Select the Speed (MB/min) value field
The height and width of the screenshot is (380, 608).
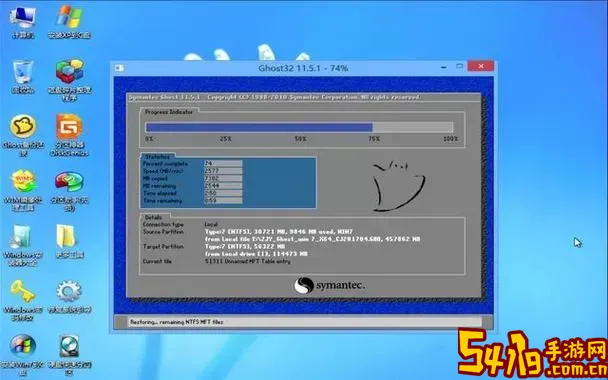(223, 171)
